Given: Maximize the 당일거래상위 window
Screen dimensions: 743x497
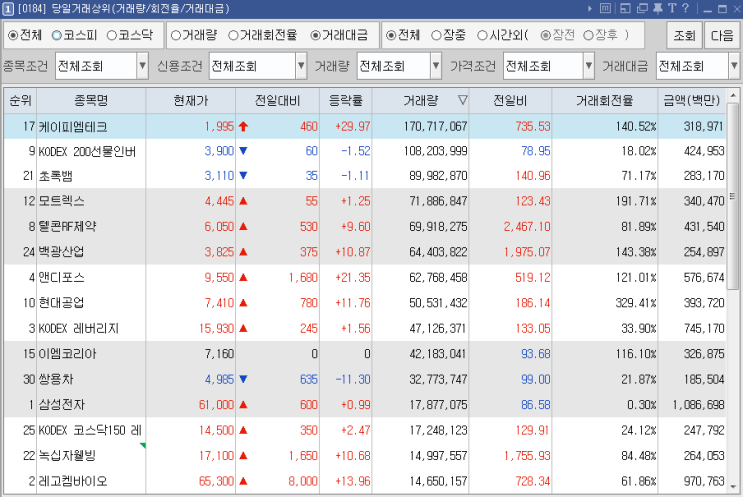Looking at the screenshot, I should pyautogui.click(x=723, y=9).
